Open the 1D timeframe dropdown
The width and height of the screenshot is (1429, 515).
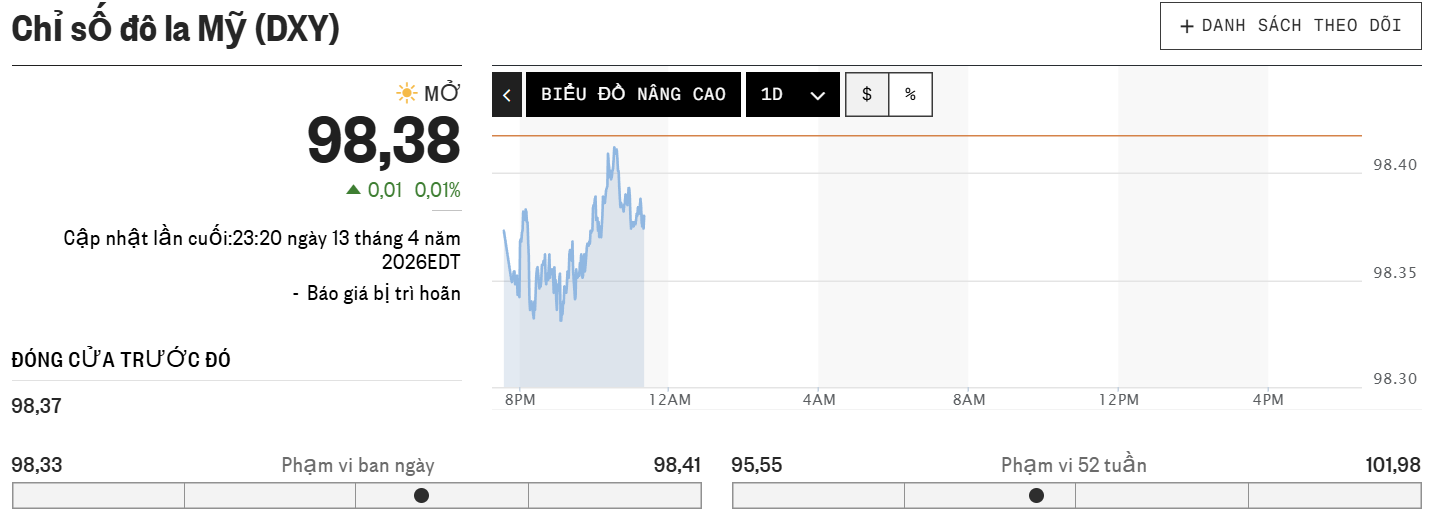pyautogui.click(x=792, y=95)
